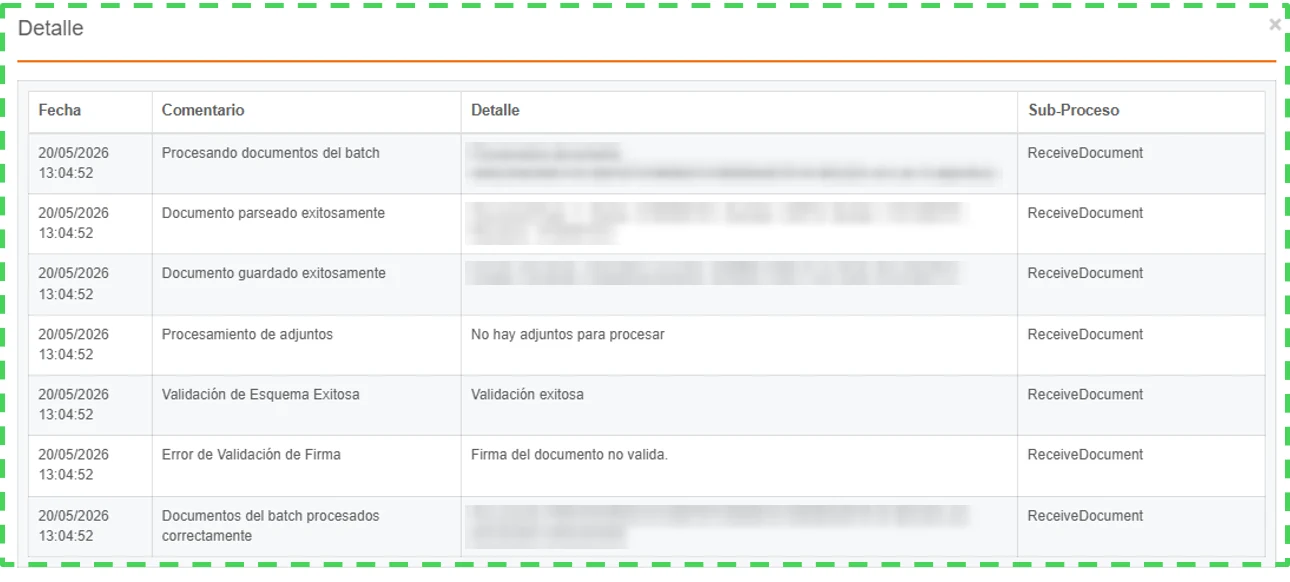The image size is (1290, 582).
Task: Click the date in the 'Documento parseado exitosamente' row
Action: (x=74, y=223)
